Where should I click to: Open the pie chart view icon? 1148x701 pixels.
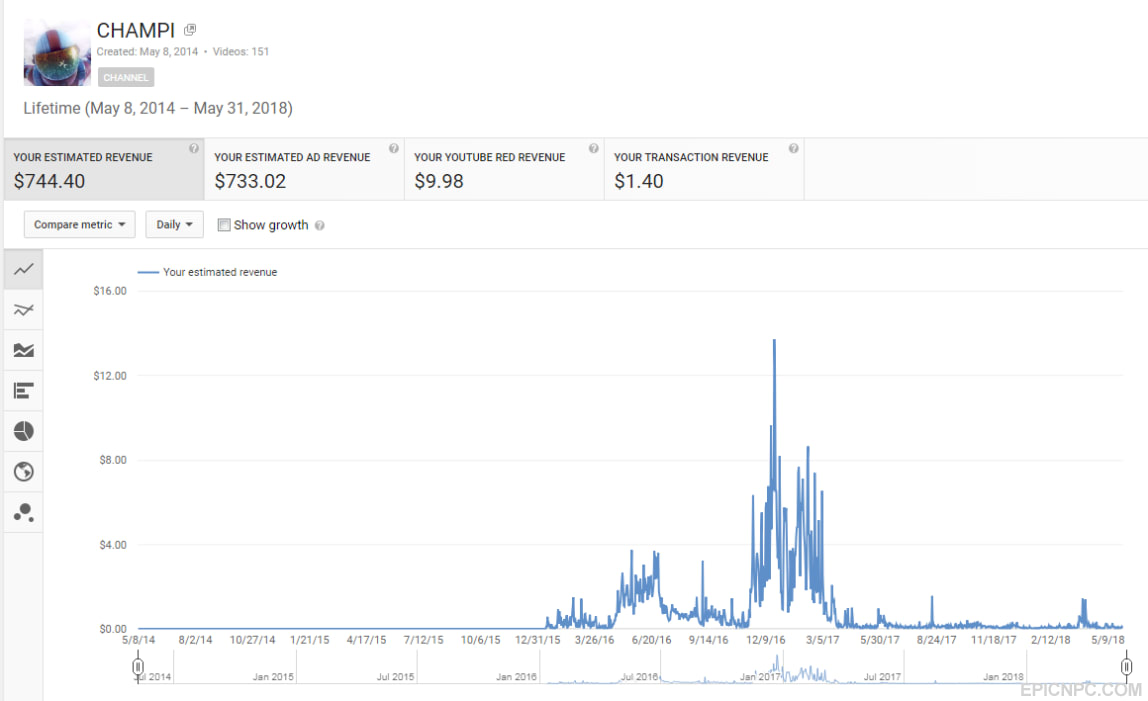coord(23,431)
